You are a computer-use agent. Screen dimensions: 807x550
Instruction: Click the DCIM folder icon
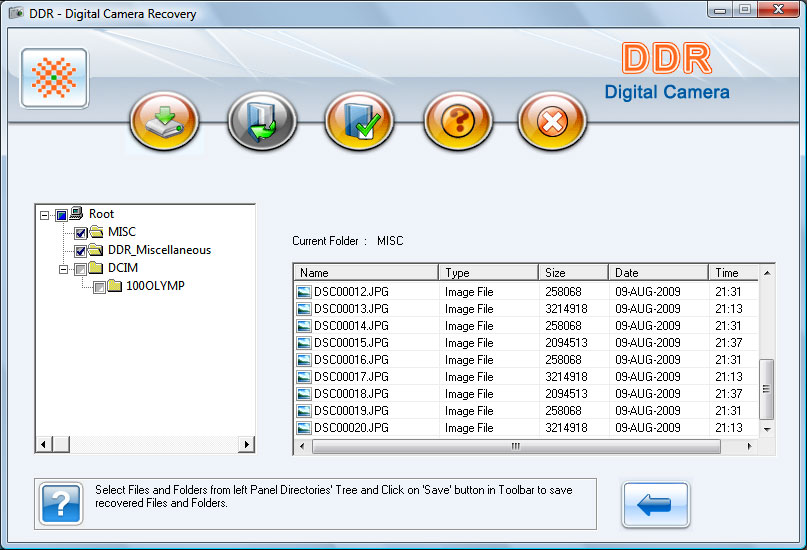pos(96,268)
